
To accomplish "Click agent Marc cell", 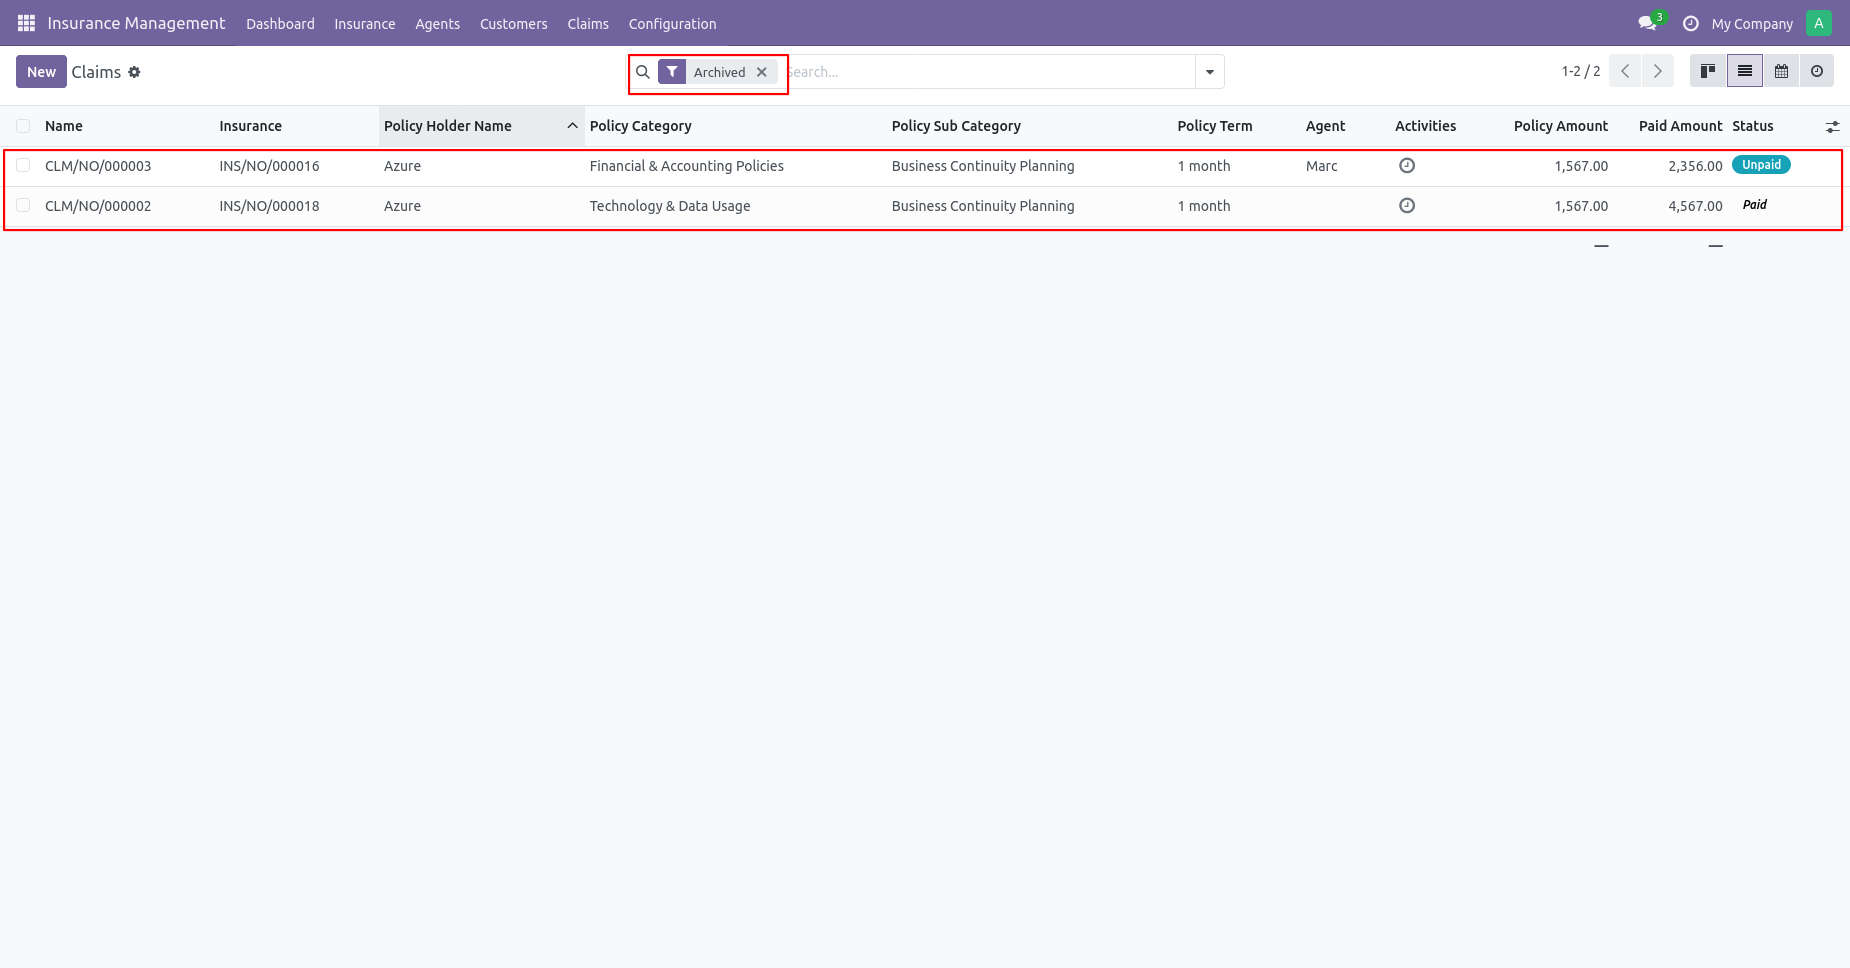I will pyautogui.click(x=1321, y=166).
